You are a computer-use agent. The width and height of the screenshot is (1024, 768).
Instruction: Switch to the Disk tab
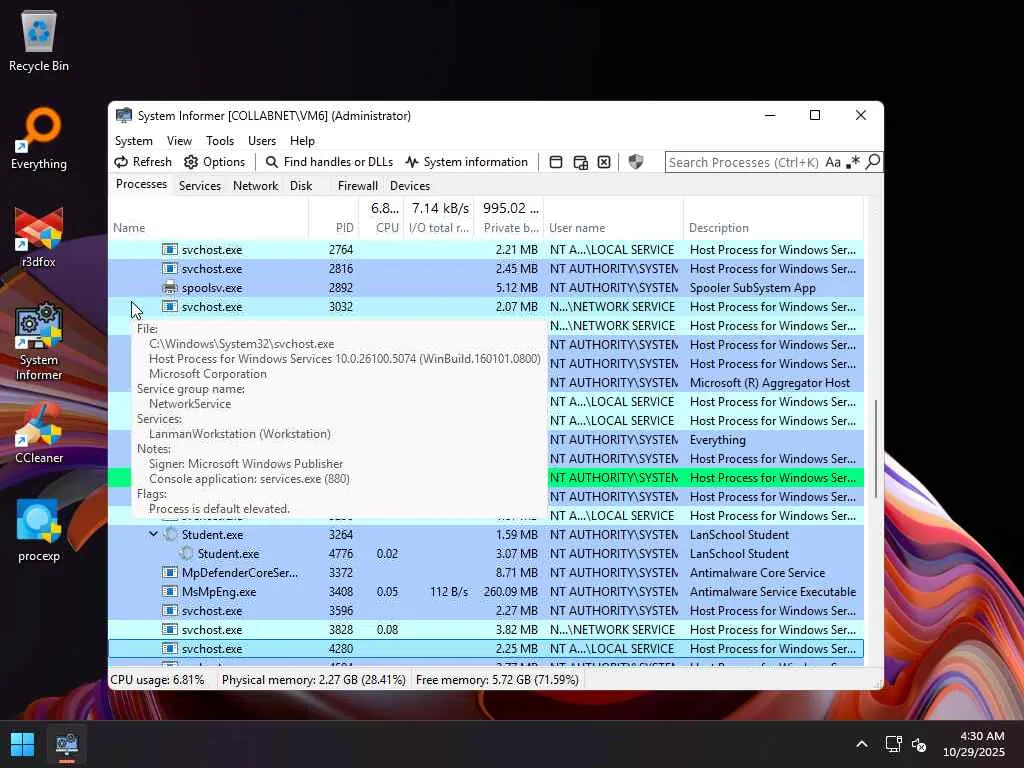tap(301, 185)
